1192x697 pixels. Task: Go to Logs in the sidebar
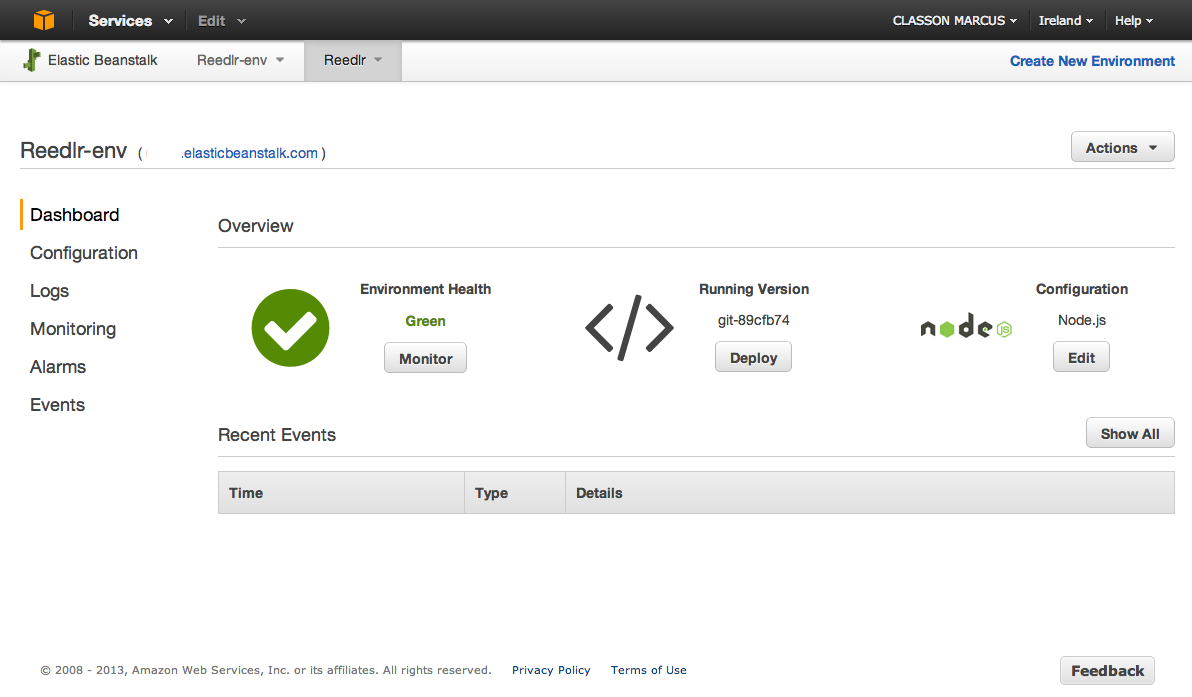point(50,291)
